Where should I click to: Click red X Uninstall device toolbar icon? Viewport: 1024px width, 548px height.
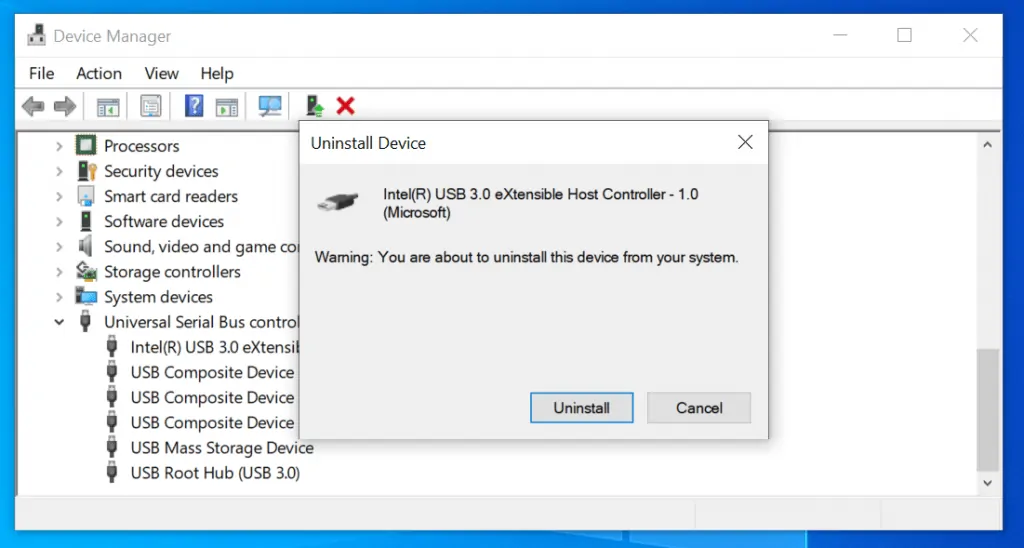click(x=345, y=105)
